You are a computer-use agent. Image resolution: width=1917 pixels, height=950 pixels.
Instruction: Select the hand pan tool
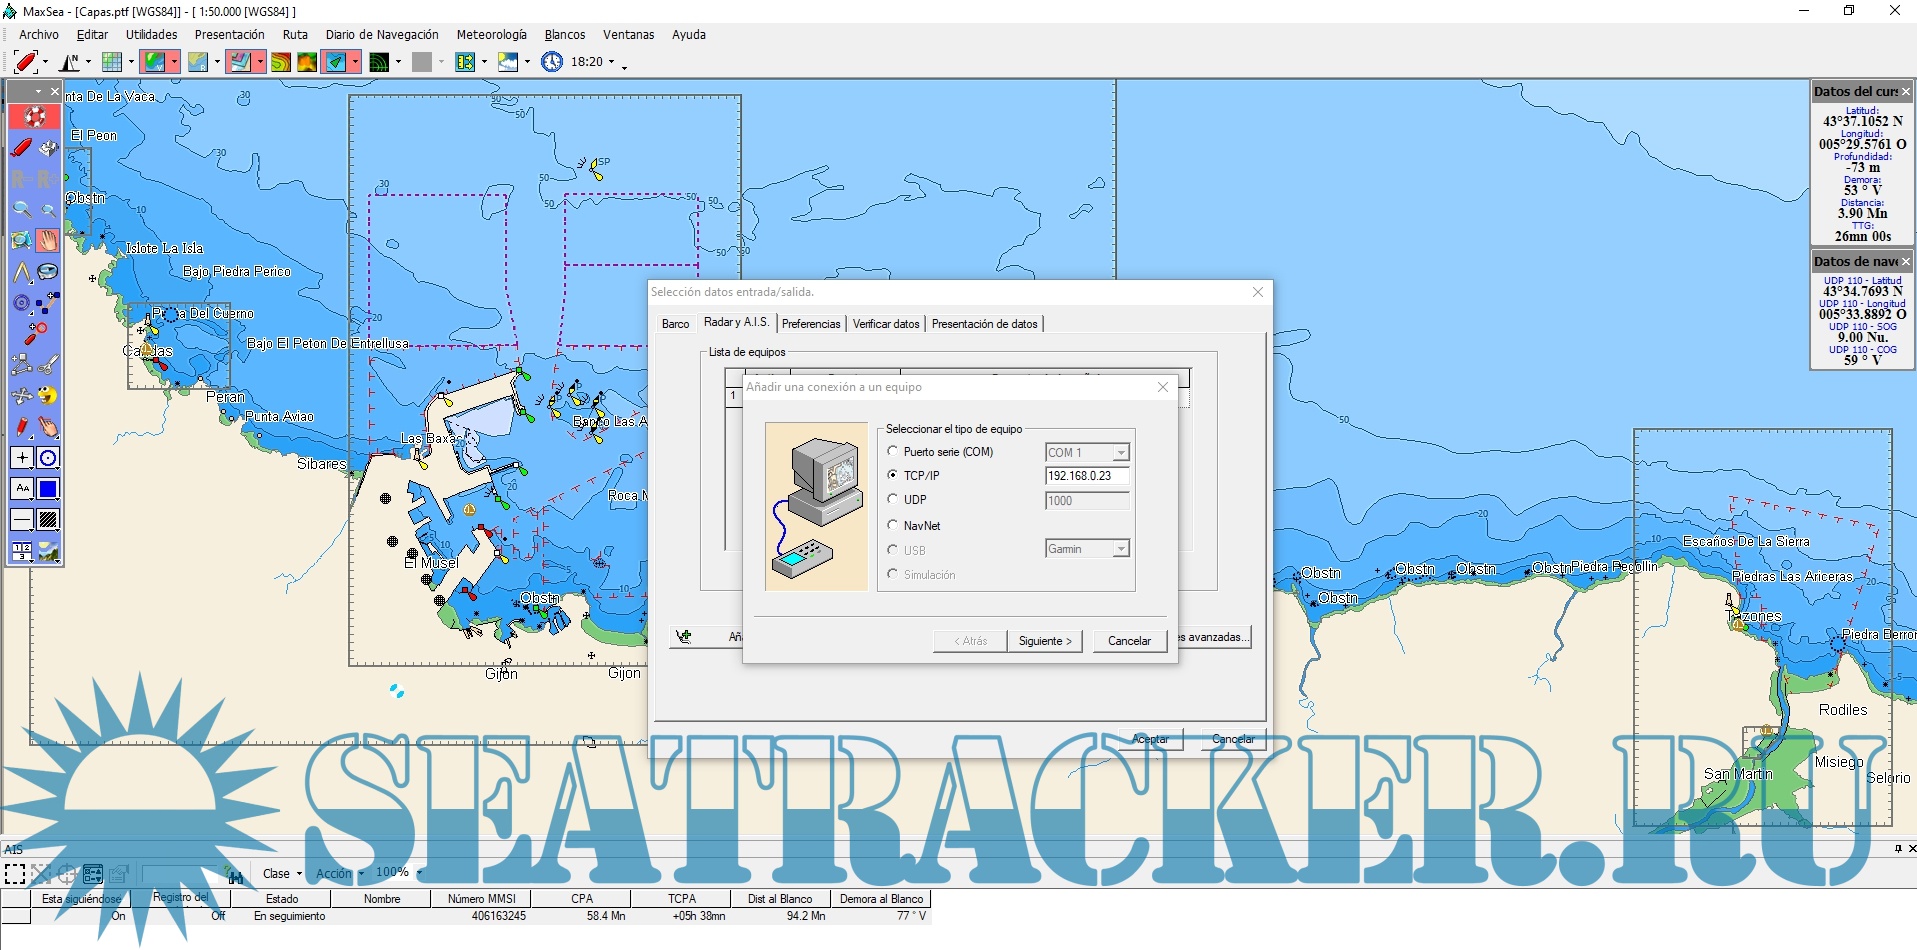48,241
